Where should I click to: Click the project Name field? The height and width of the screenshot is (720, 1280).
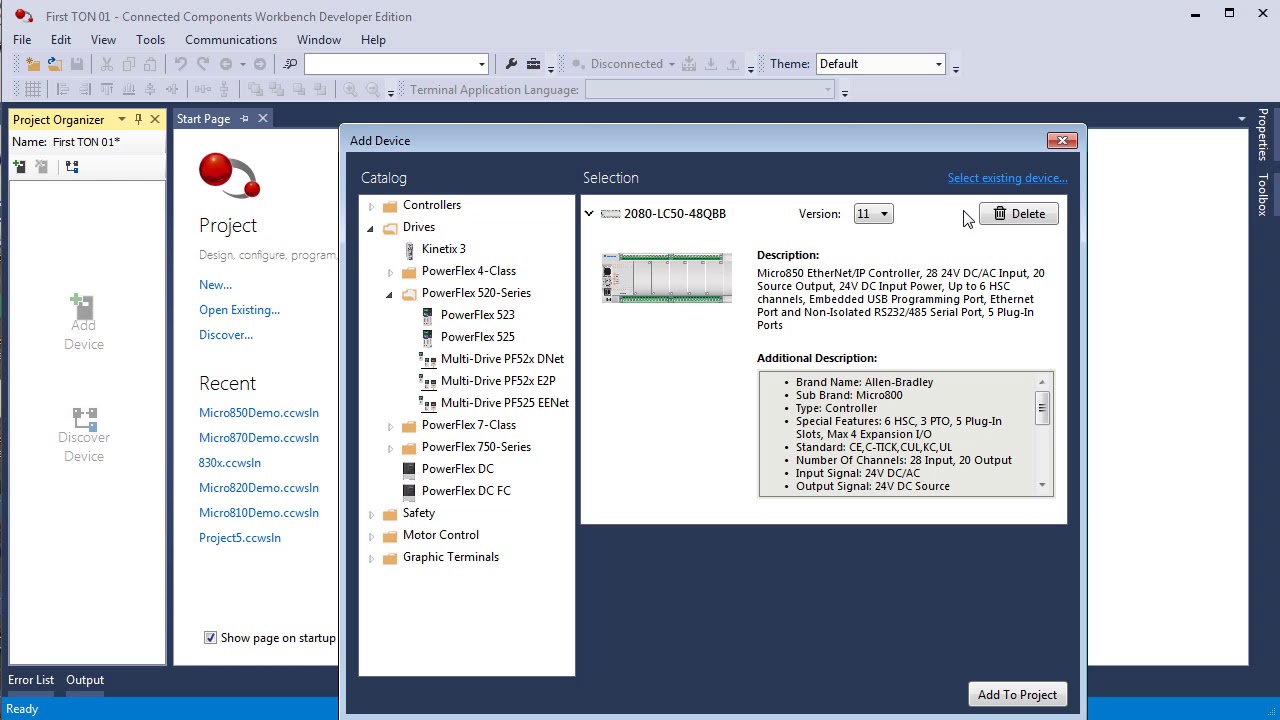[x=107, y=142]
